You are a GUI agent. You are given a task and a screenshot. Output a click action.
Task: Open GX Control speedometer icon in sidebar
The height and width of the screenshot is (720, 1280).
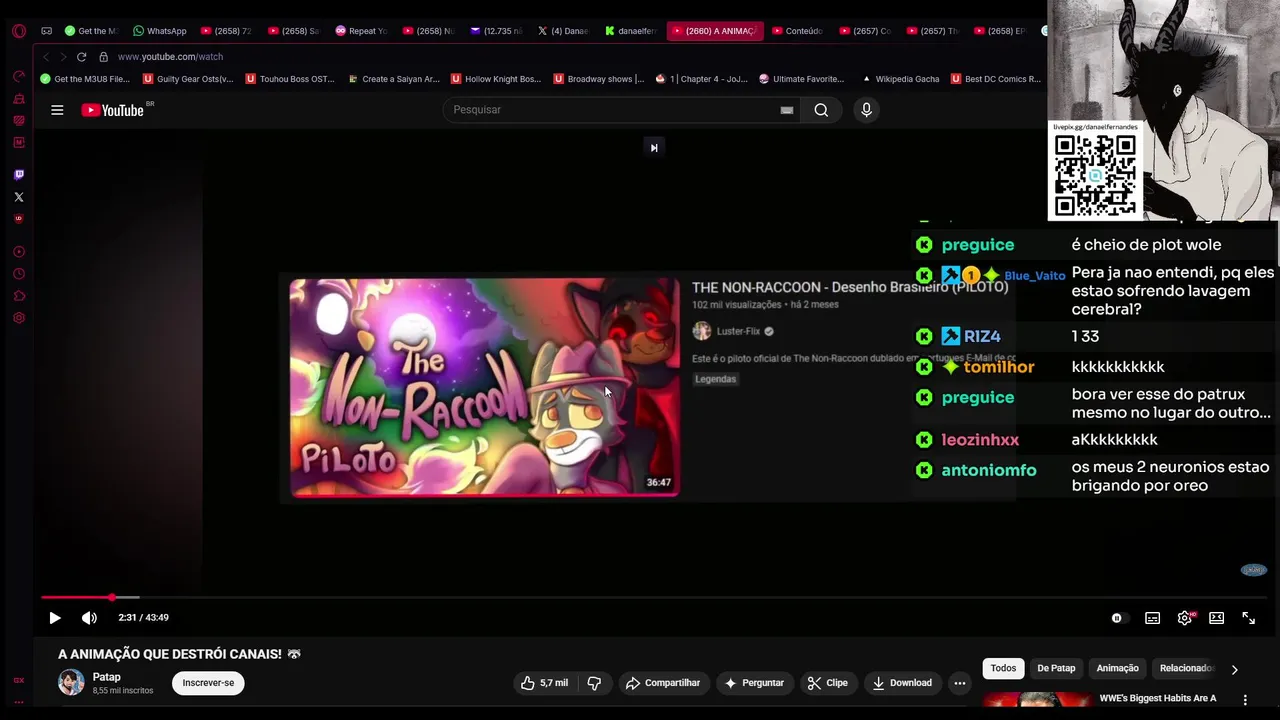[x=18, y=76]
